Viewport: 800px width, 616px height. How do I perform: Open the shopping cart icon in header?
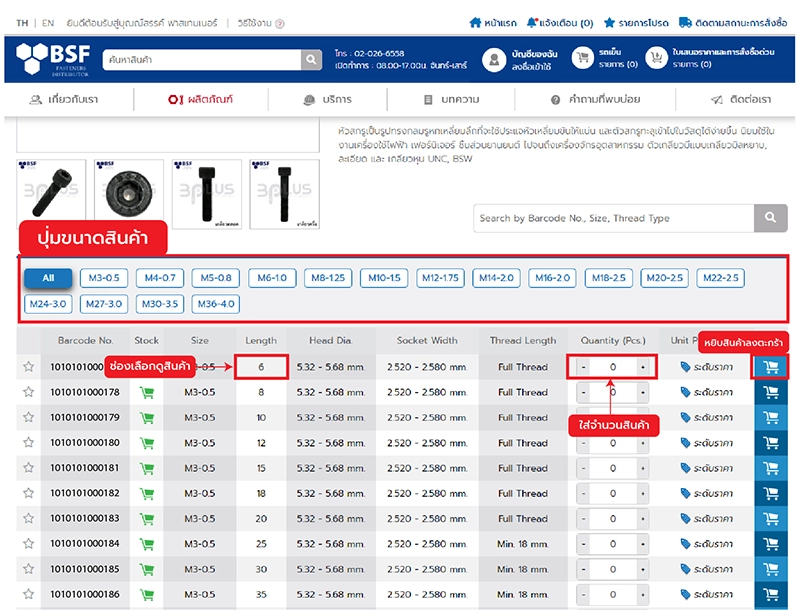(581, 59)
